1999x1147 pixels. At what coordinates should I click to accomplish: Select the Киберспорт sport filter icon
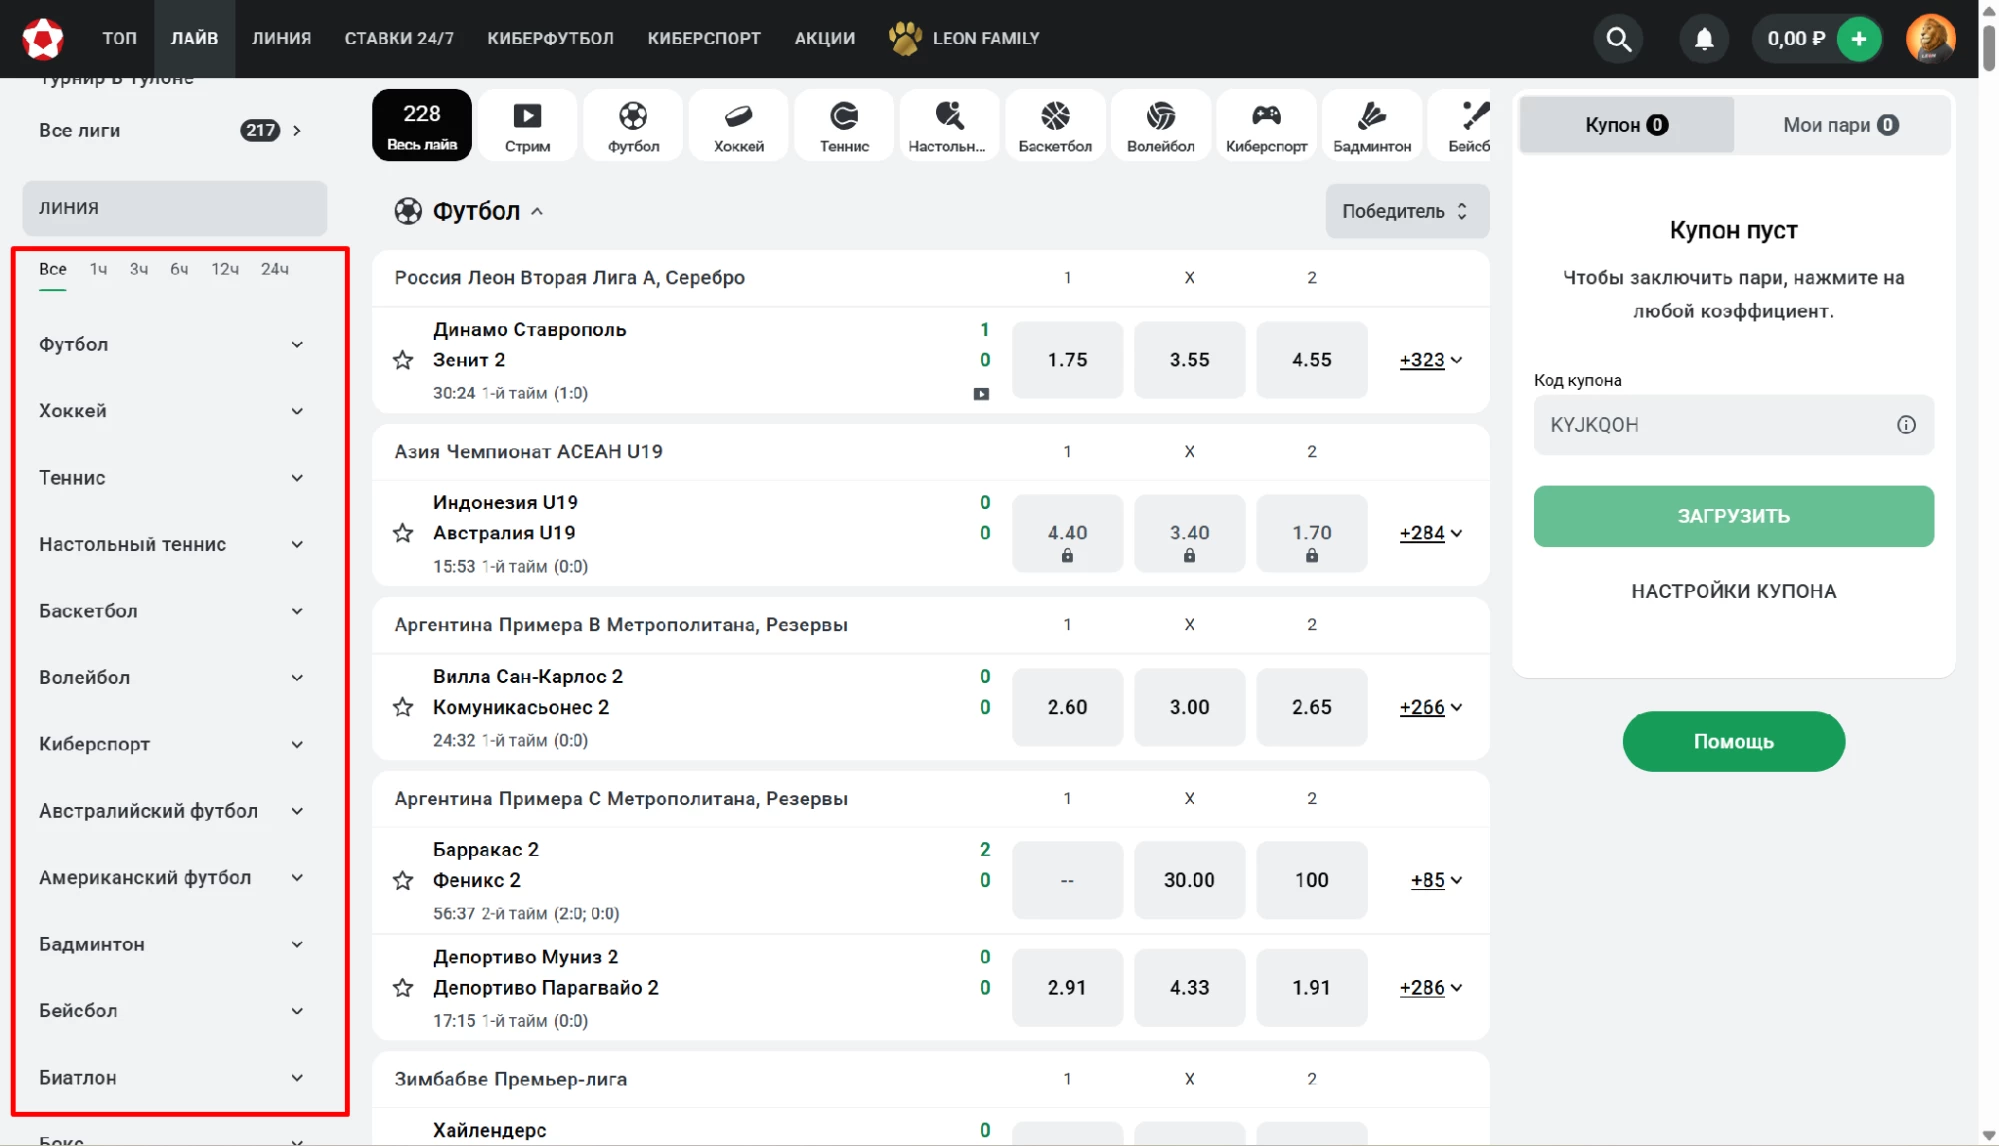(1266, 125)
